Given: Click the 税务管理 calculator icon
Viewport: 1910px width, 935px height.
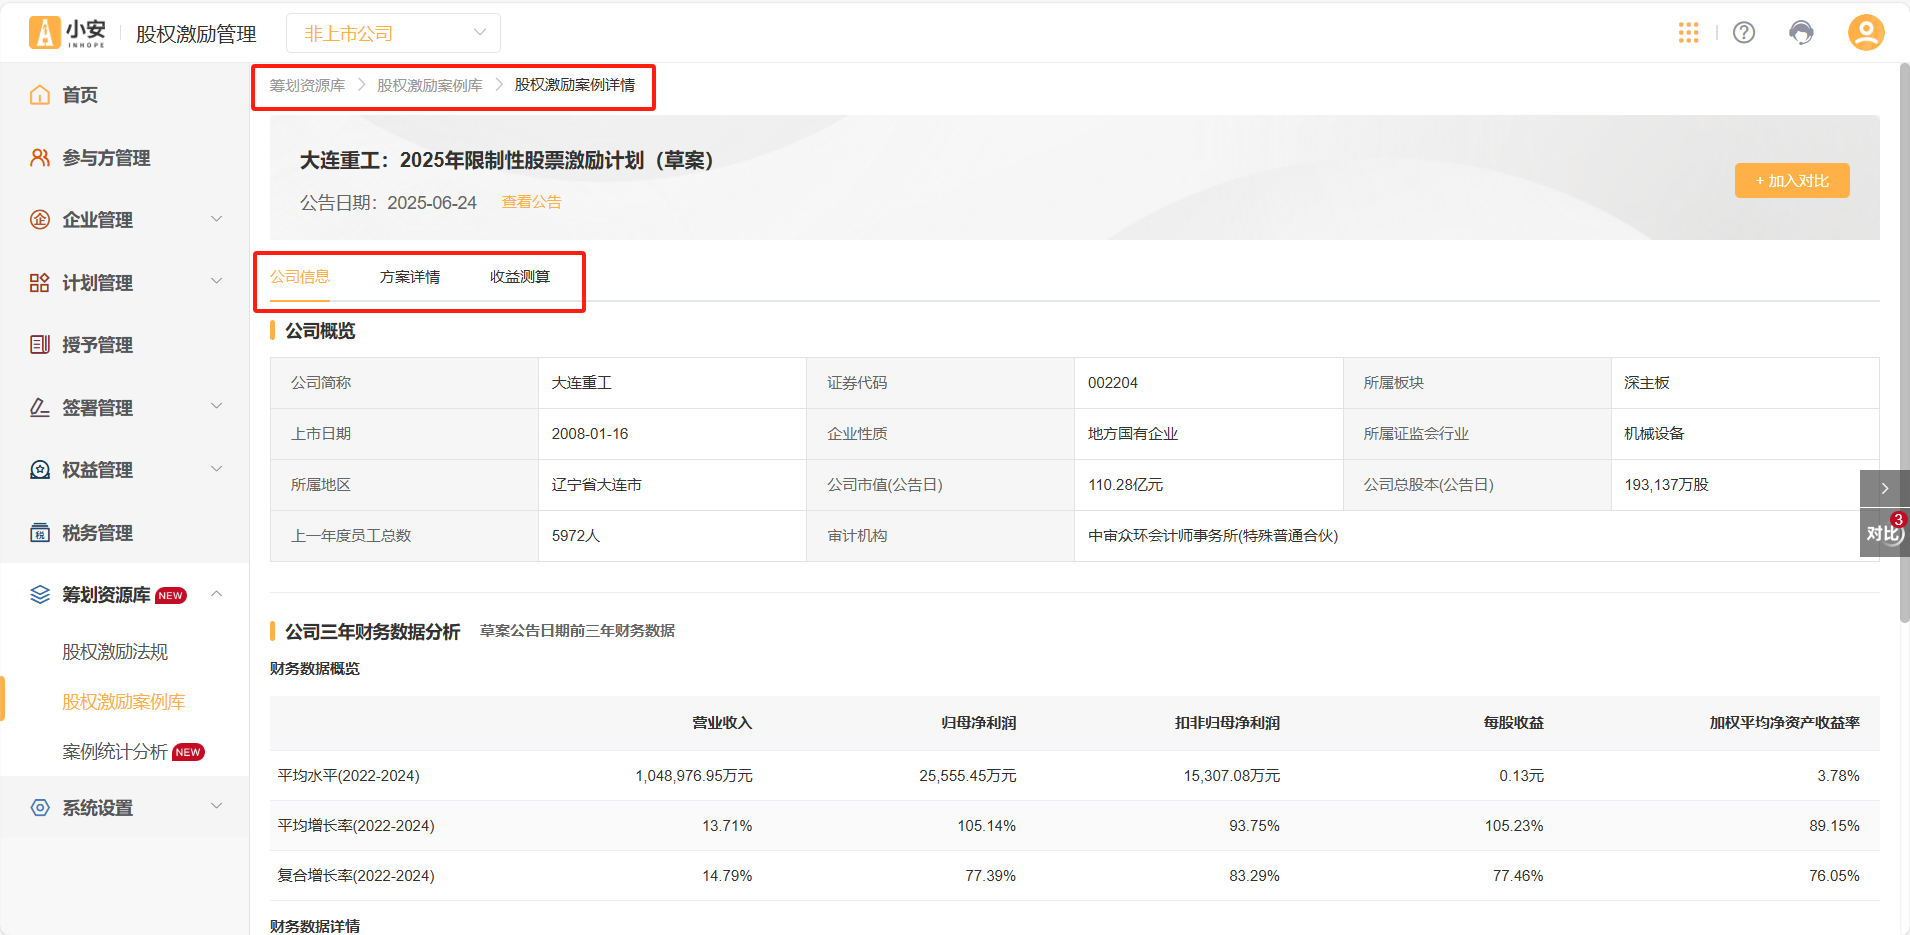Looking at the screenshot, I should click(x=40, y=533).
